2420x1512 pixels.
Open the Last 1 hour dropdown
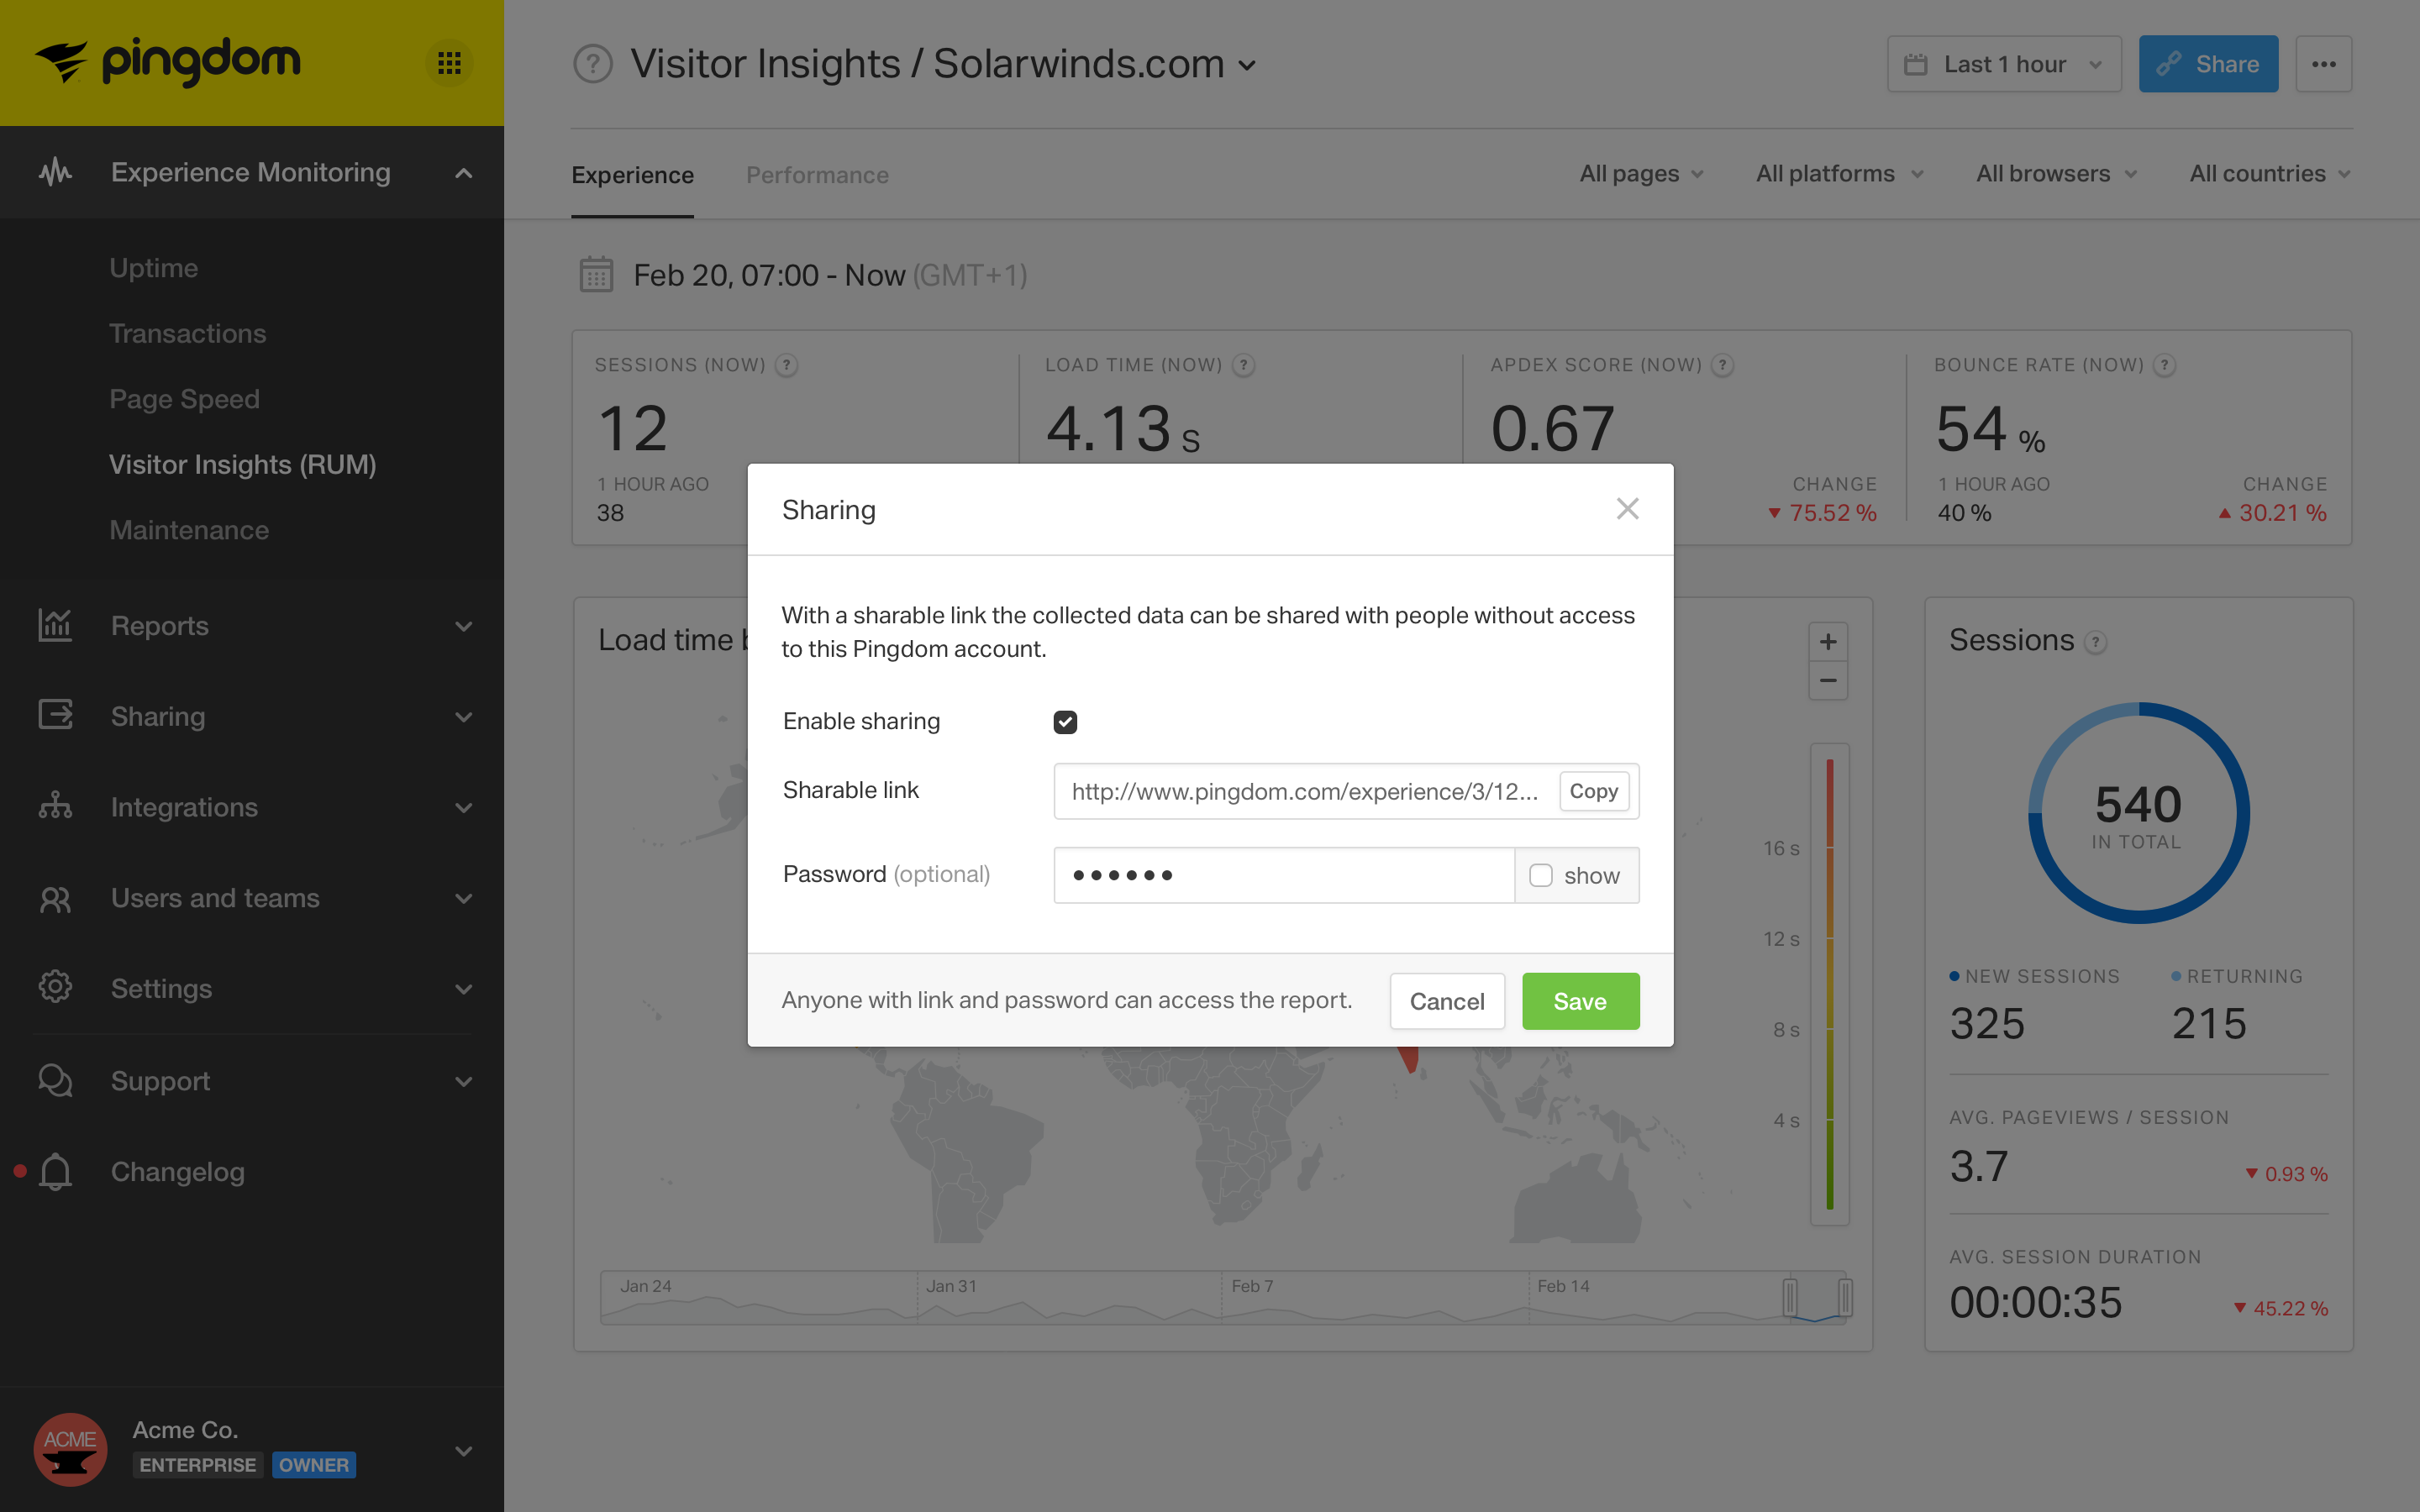(x=2004, y=64)
